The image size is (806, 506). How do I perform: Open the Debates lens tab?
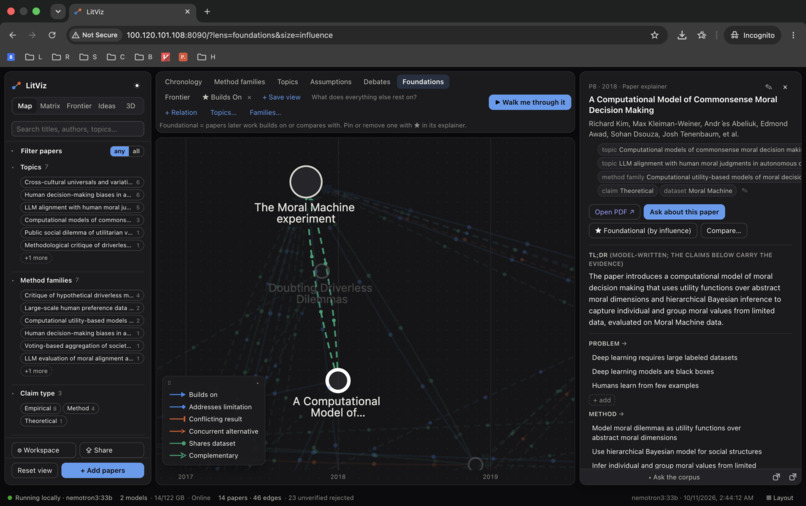(x=377, y=82)
